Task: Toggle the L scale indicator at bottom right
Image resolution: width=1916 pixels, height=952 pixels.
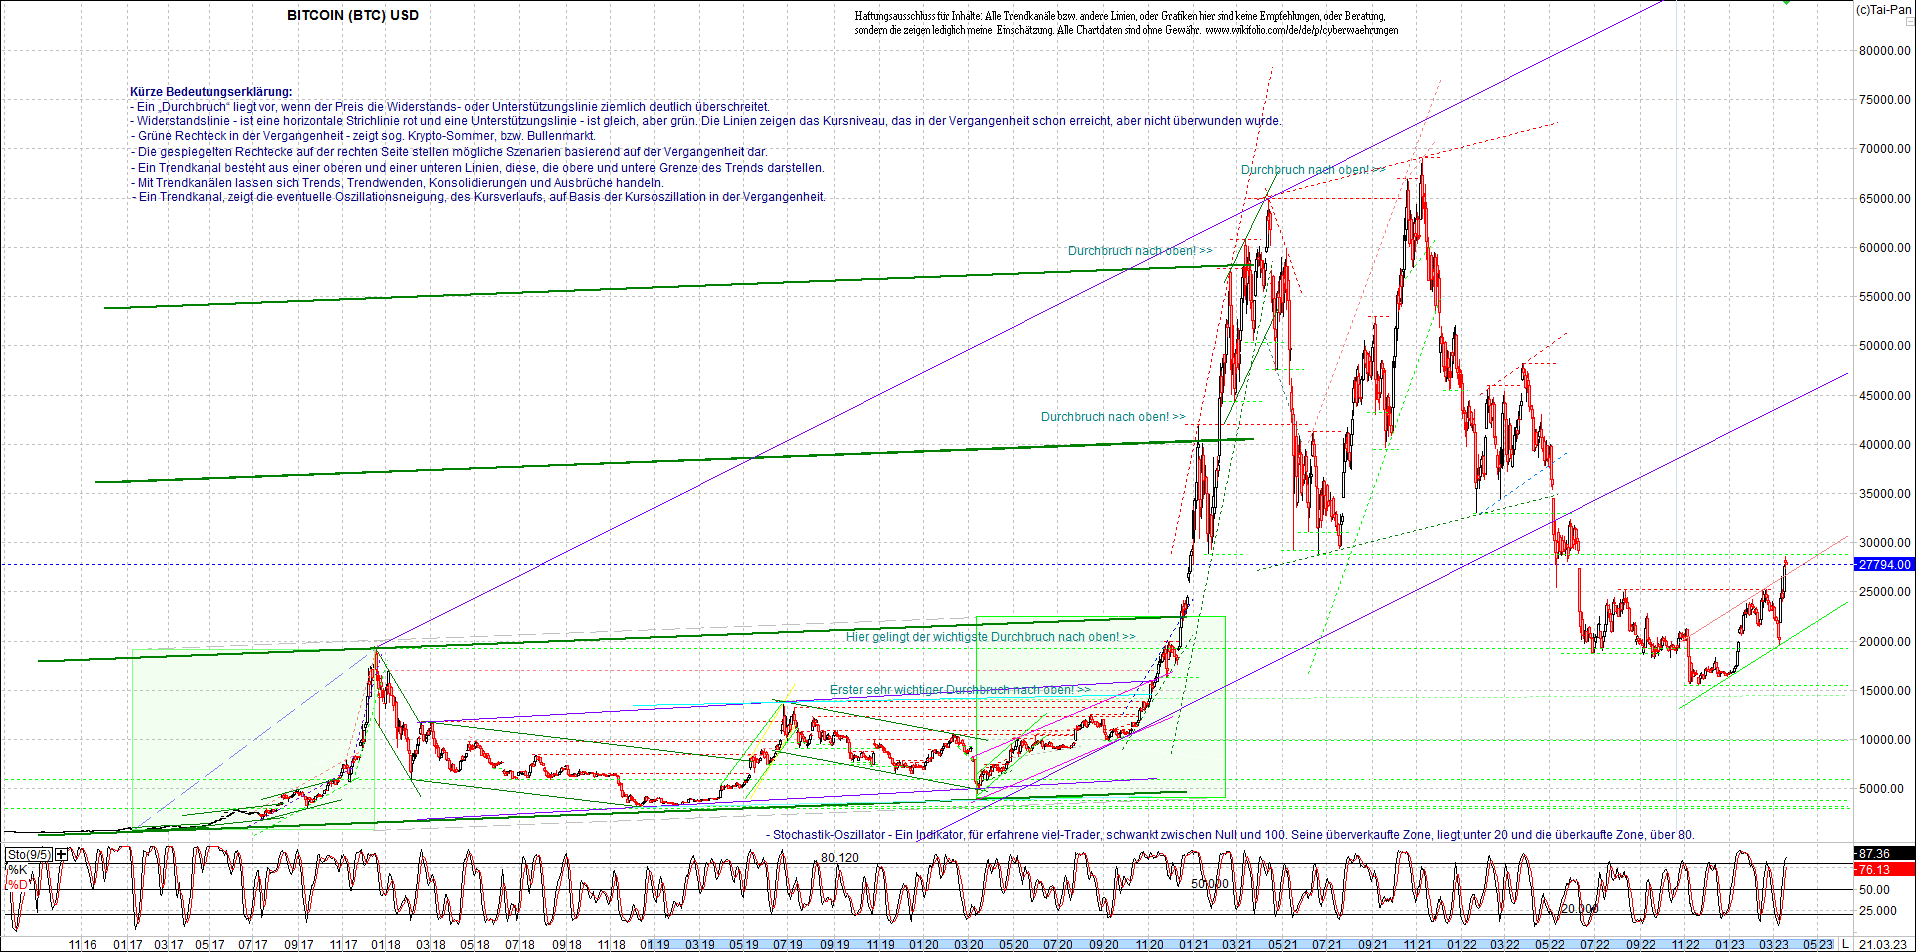Action: pos(1845,944)
